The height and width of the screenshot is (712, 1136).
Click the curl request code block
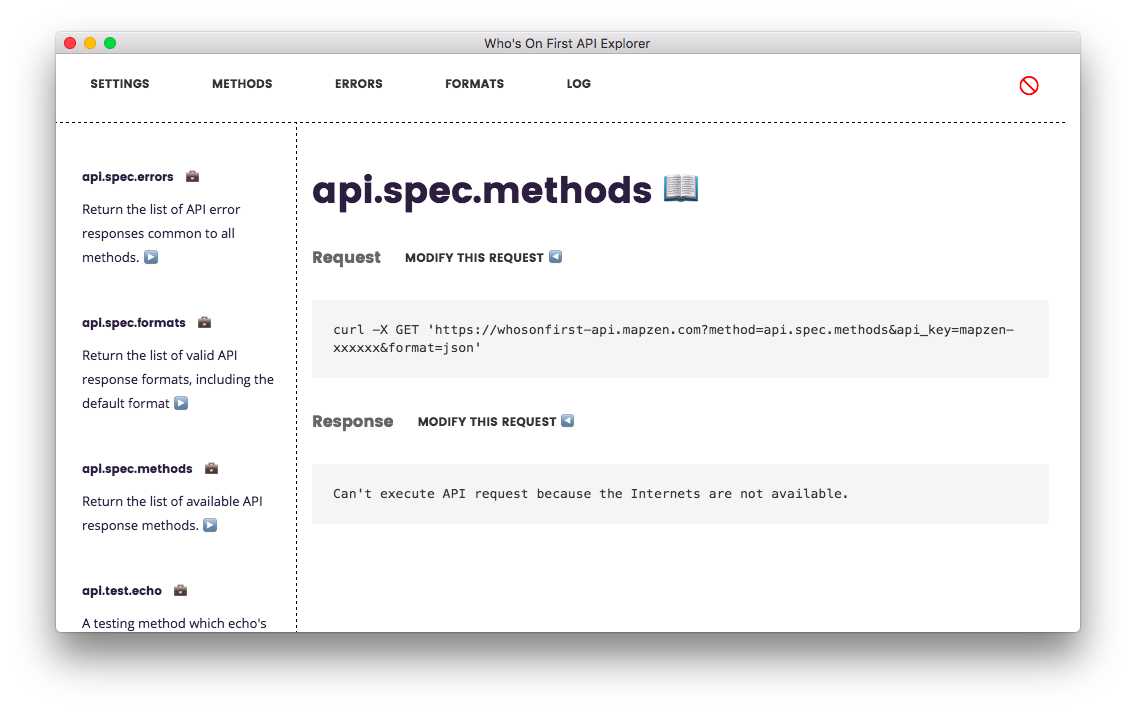[680, 339]
